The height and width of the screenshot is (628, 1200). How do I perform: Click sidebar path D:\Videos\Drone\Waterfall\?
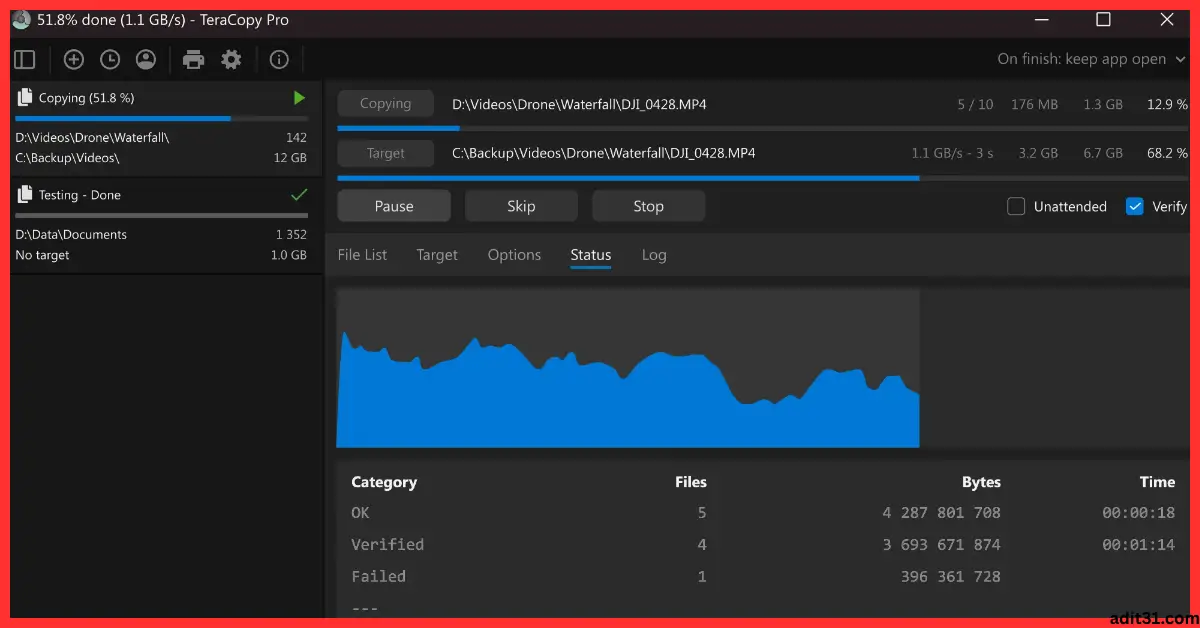click(x=92, y=138)
